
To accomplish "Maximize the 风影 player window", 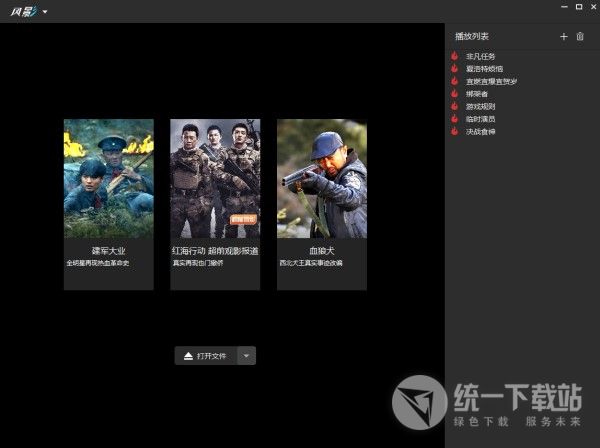I will pos(579,7).
